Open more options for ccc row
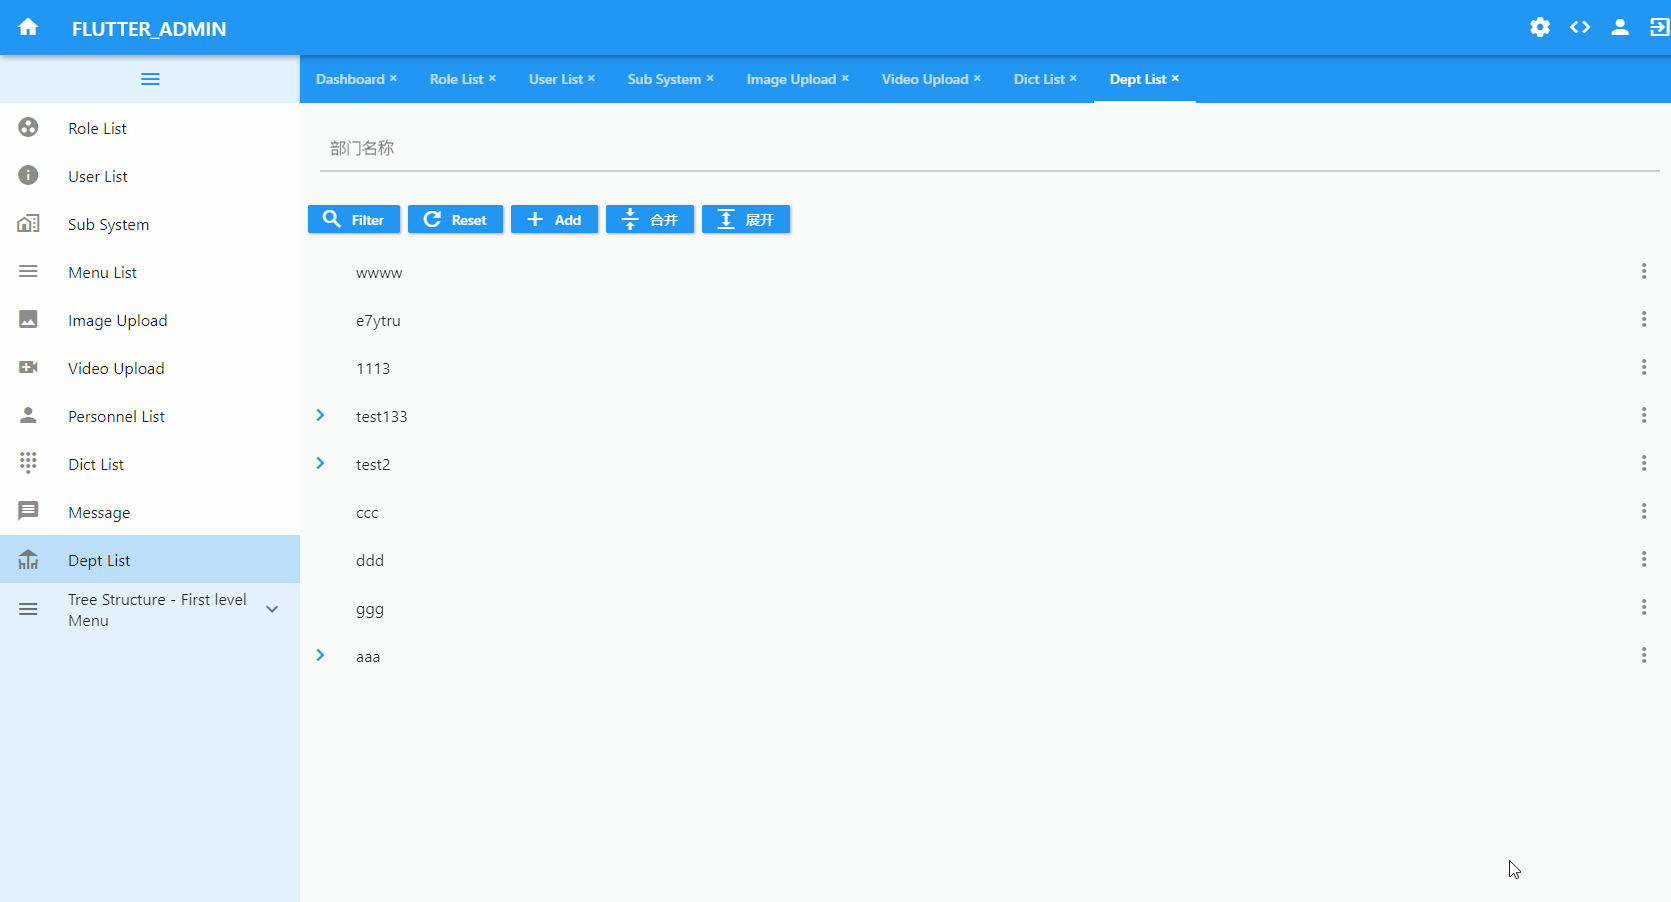Viewport: 1671px width, 902px height. point(1643,512)
